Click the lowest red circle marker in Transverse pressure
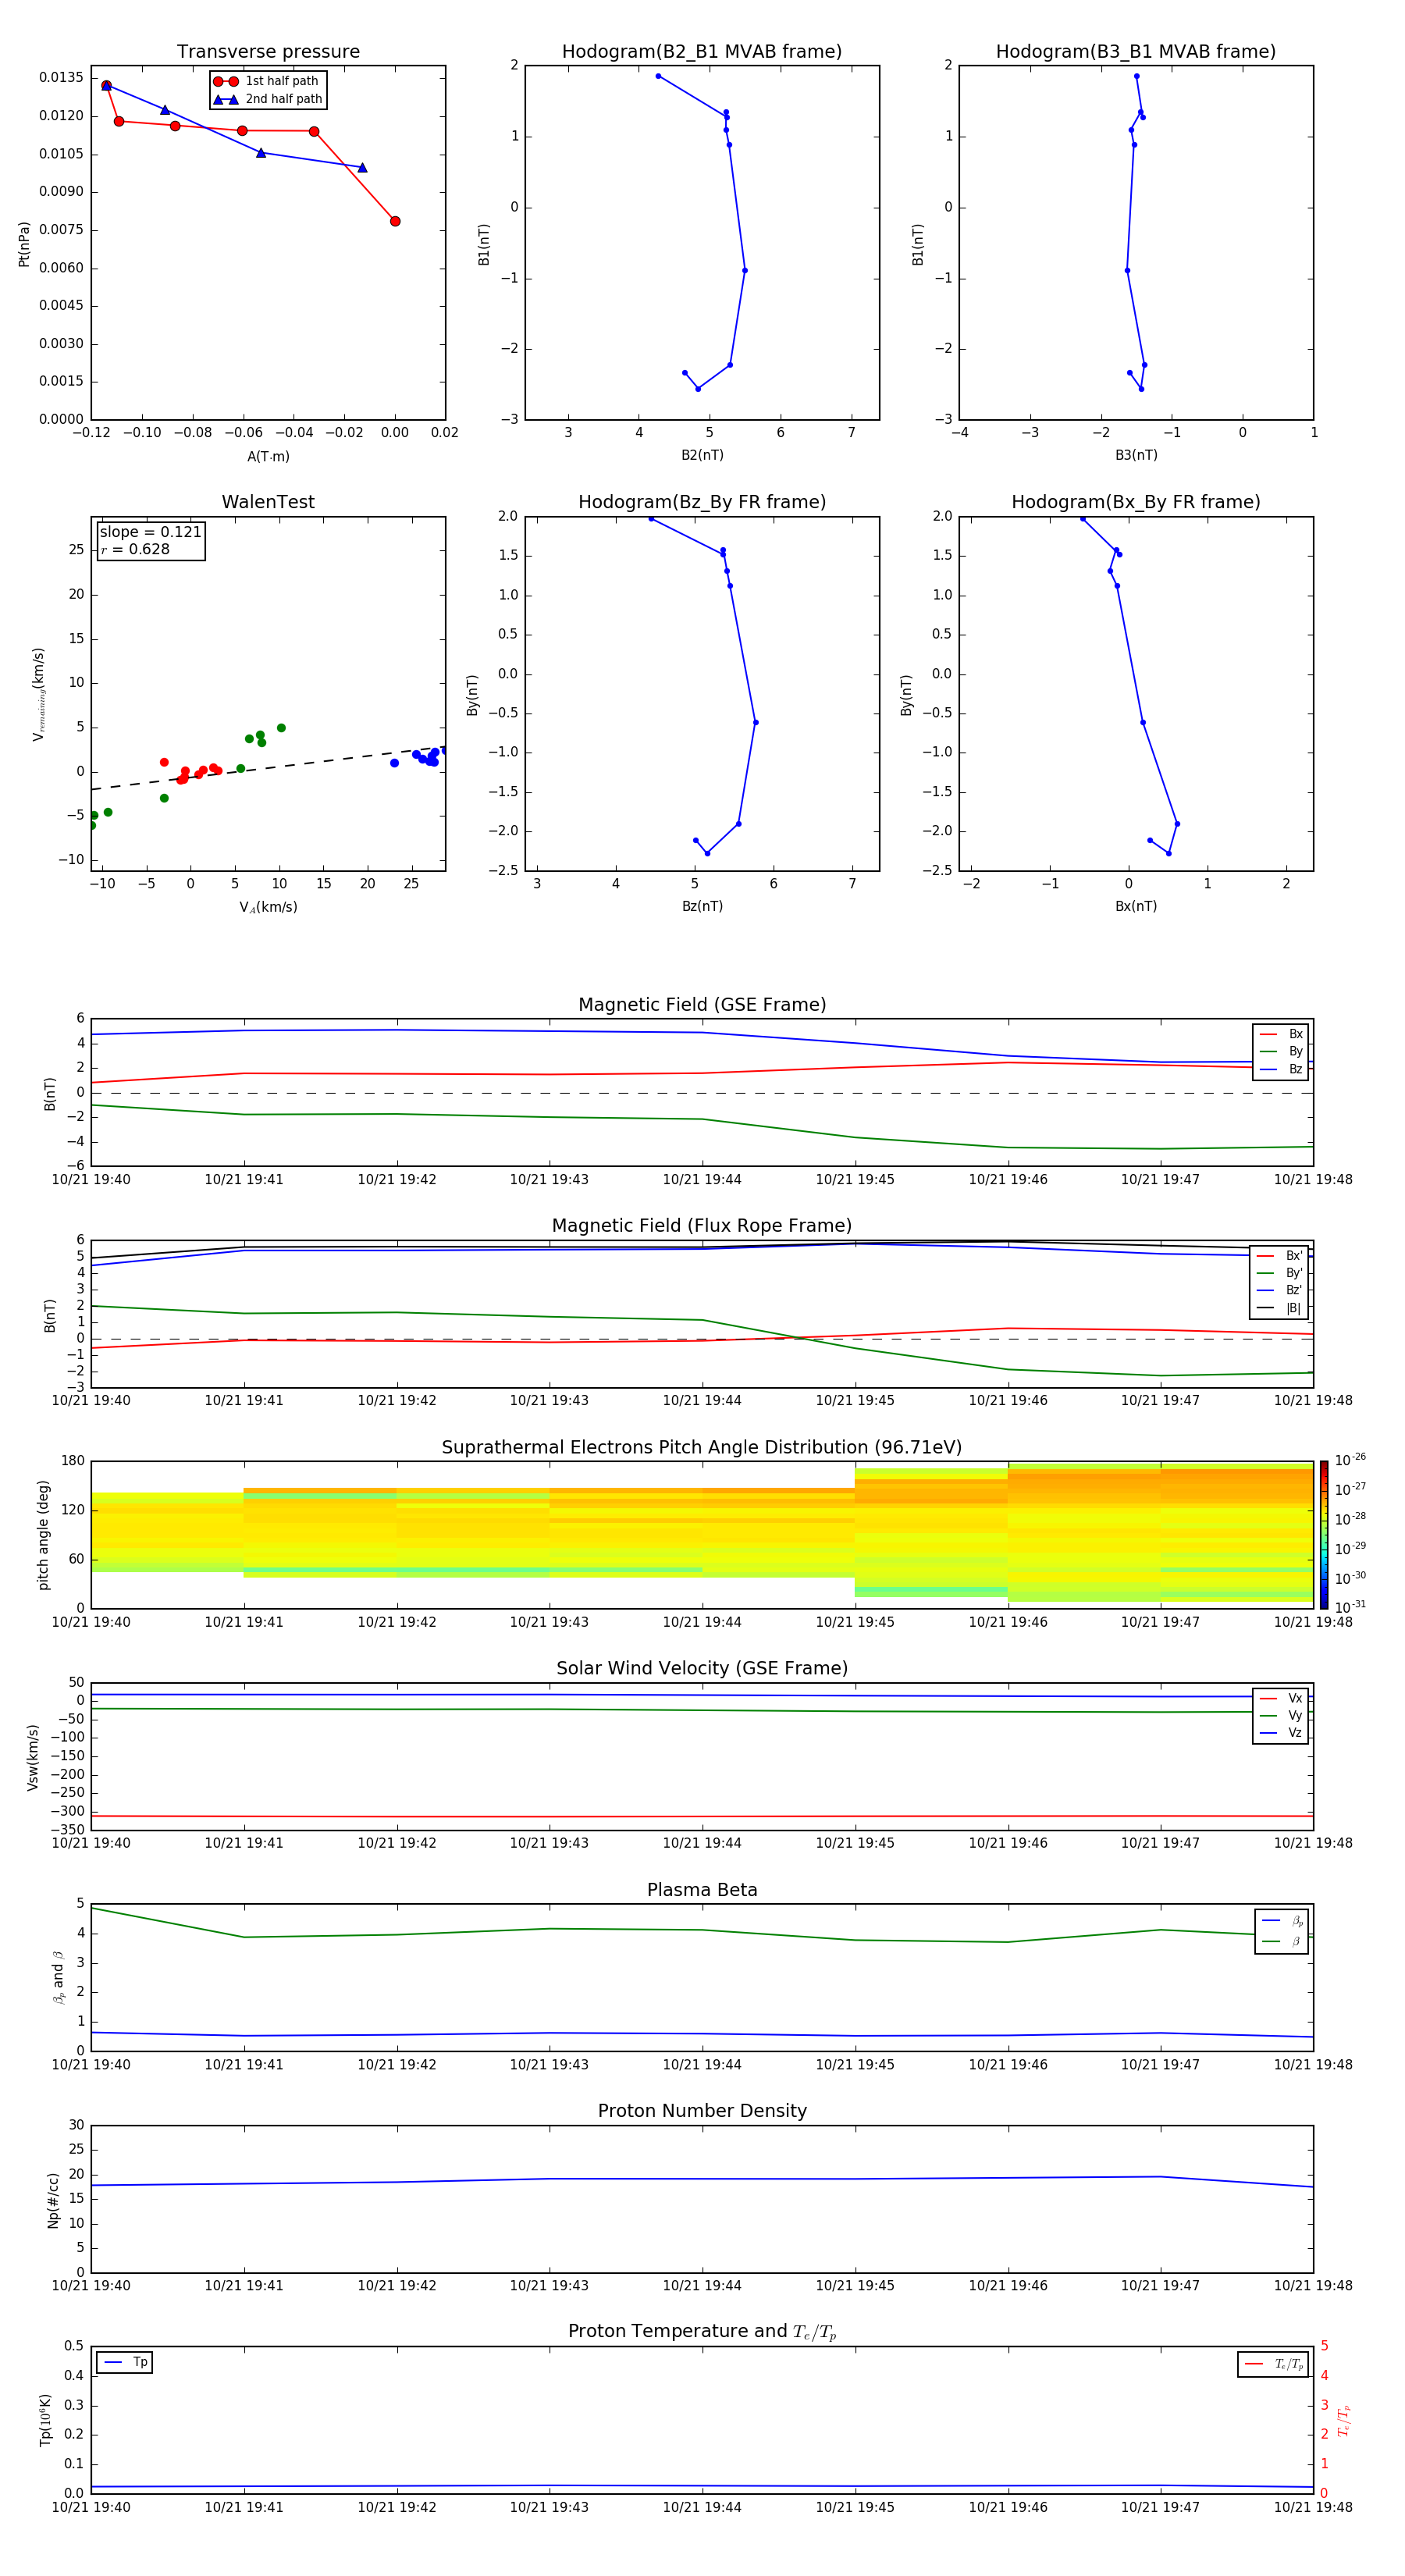The image size is (1405, 2576). click(395, 221)
